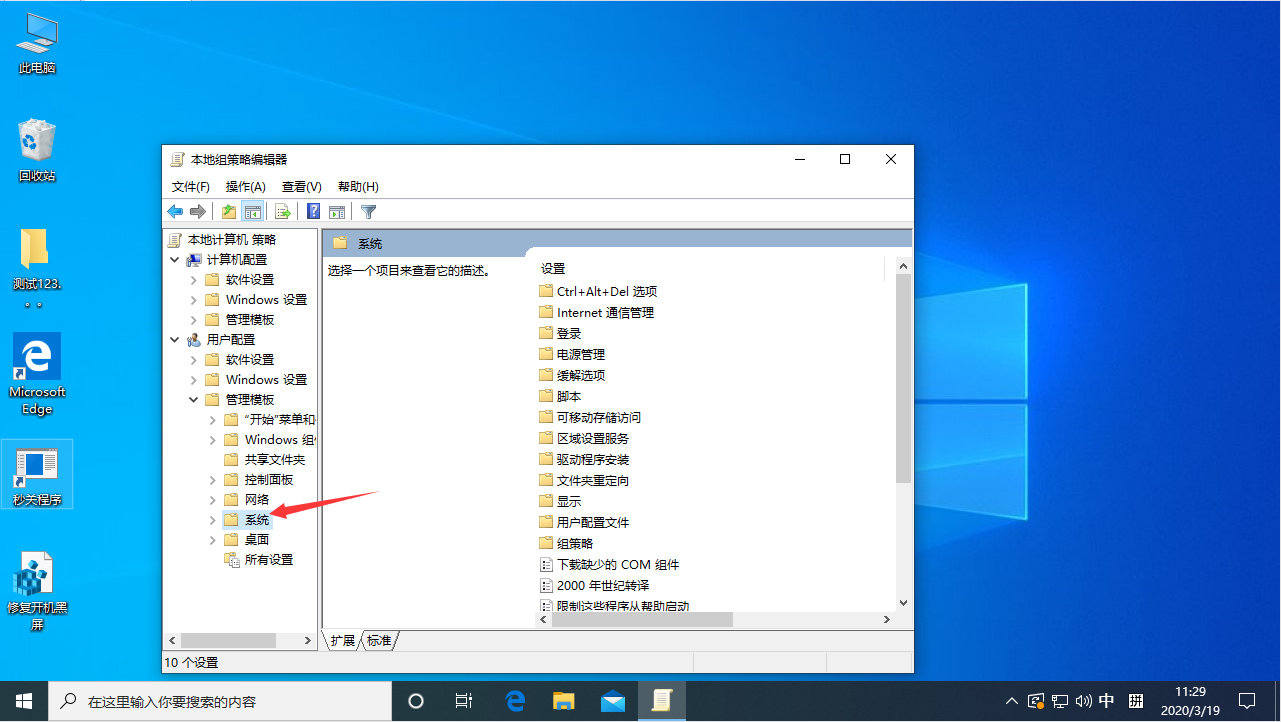The width and height of the screenshot is (1281, 722).
Task: Select the 系统 tree item
Action: click(x=256, y=519)
